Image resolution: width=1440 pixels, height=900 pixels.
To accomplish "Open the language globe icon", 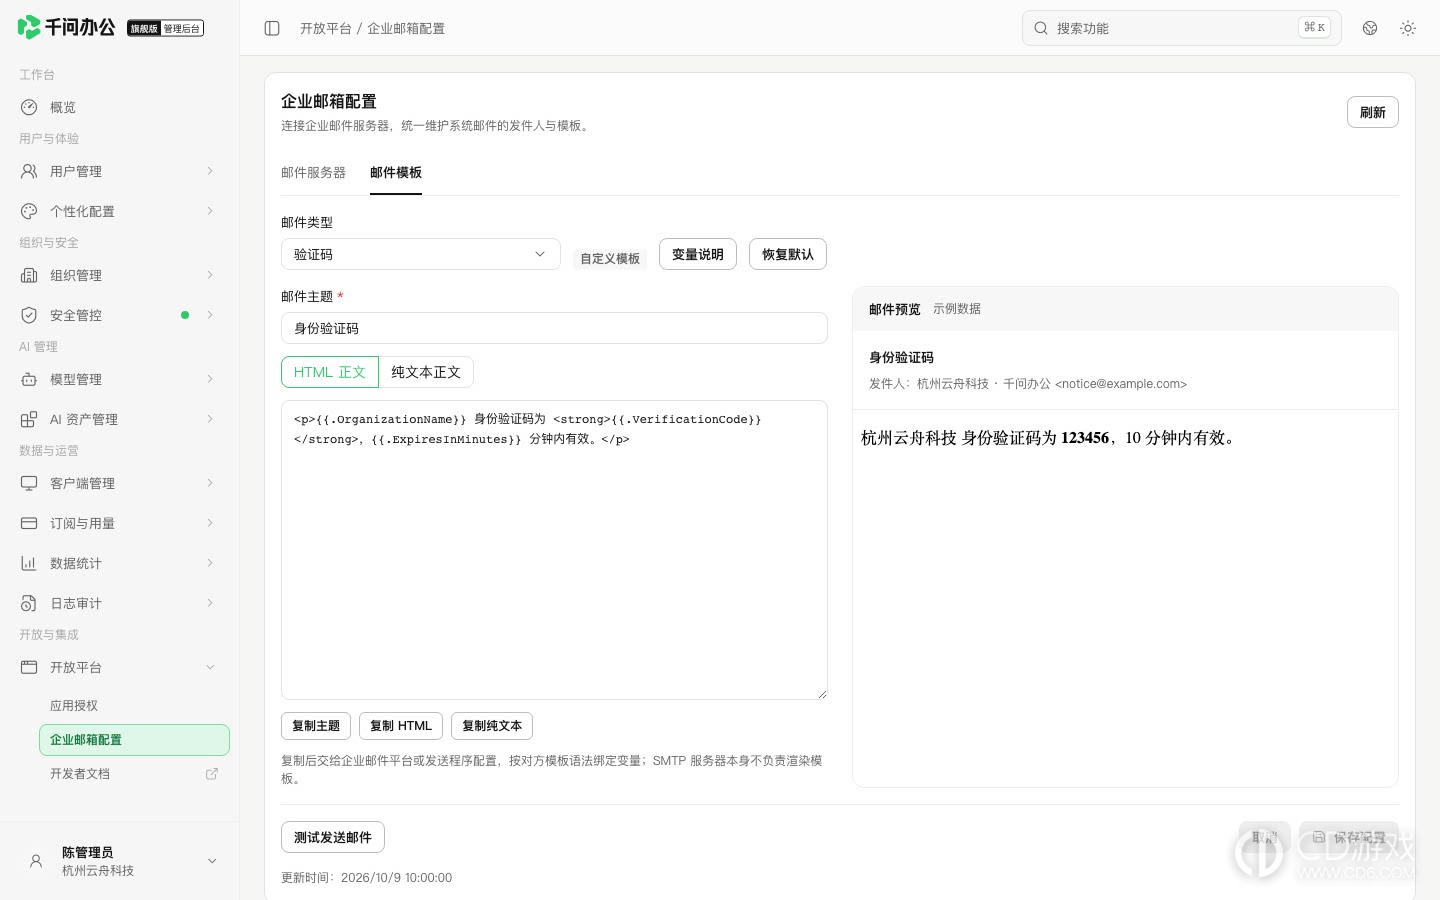I will point(1370,28).
